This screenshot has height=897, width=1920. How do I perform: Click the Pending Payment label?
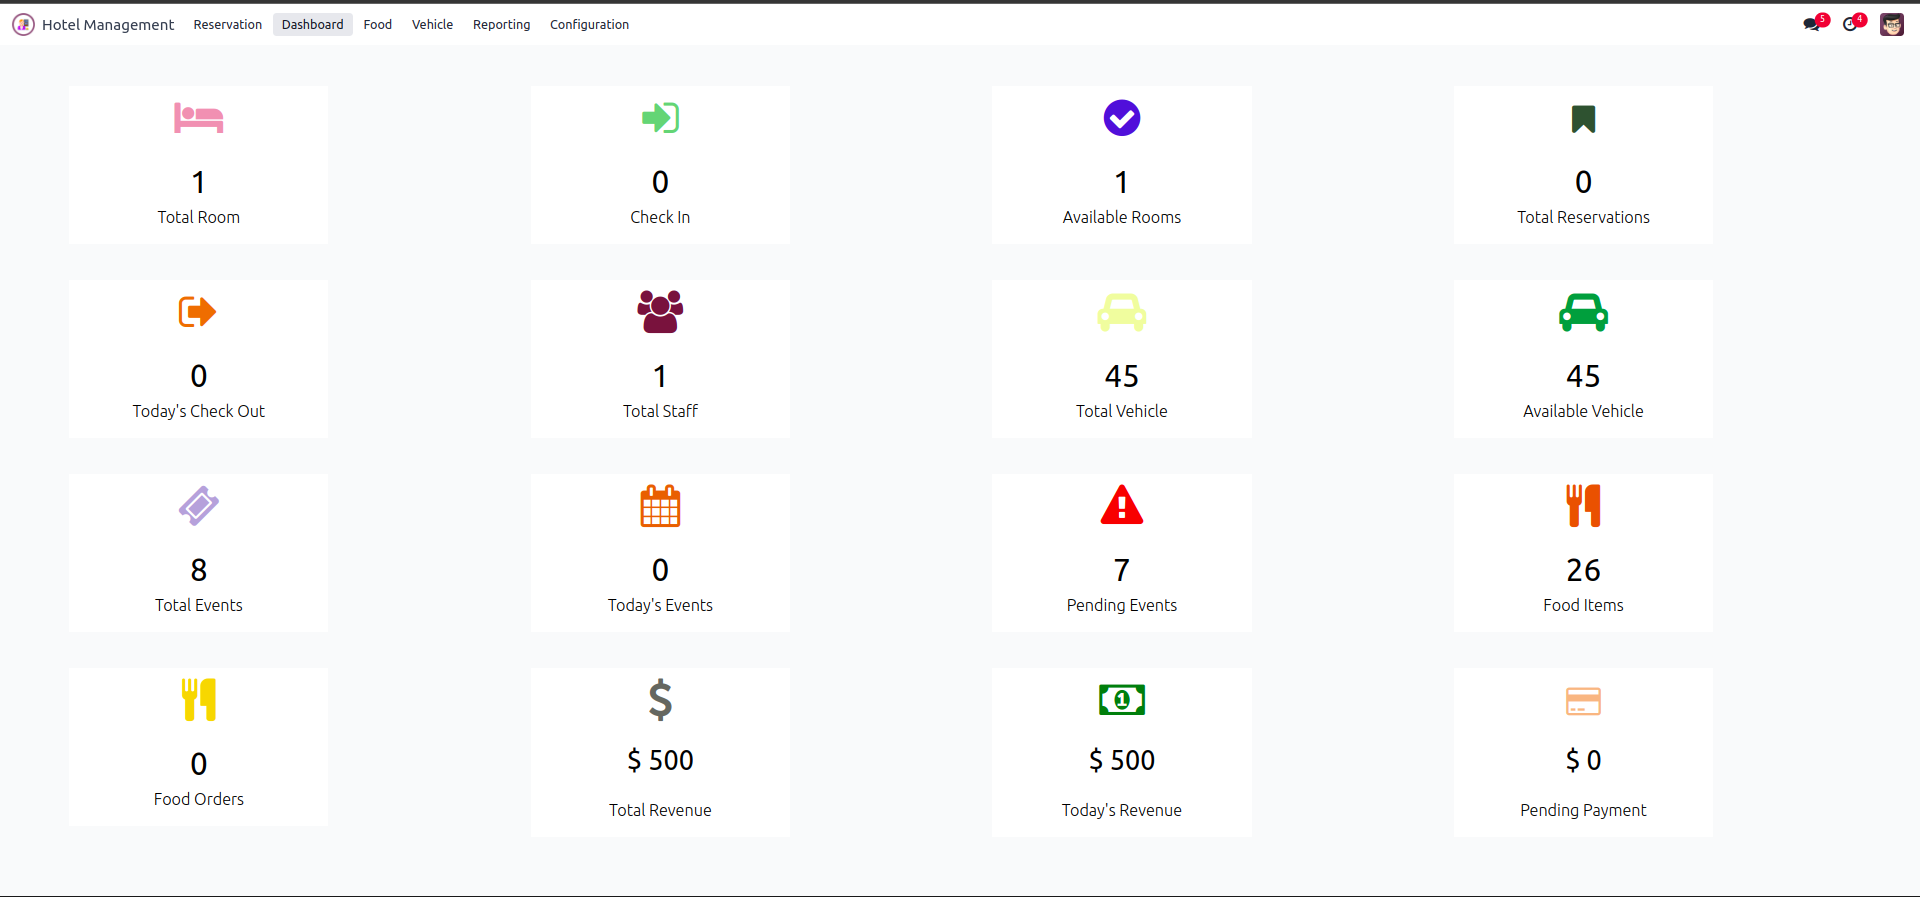click(1583, 810)
